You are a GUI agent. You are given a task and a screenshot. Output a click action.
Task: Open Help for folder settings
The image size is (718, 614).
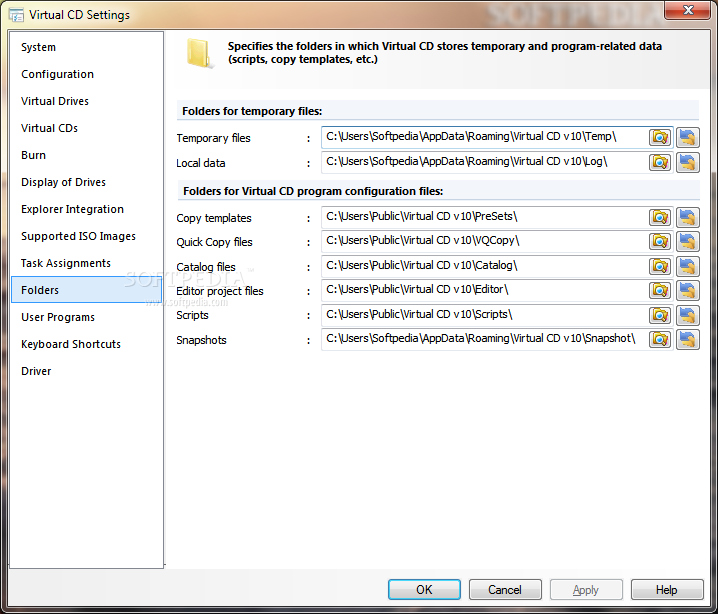tap(667, 590)
